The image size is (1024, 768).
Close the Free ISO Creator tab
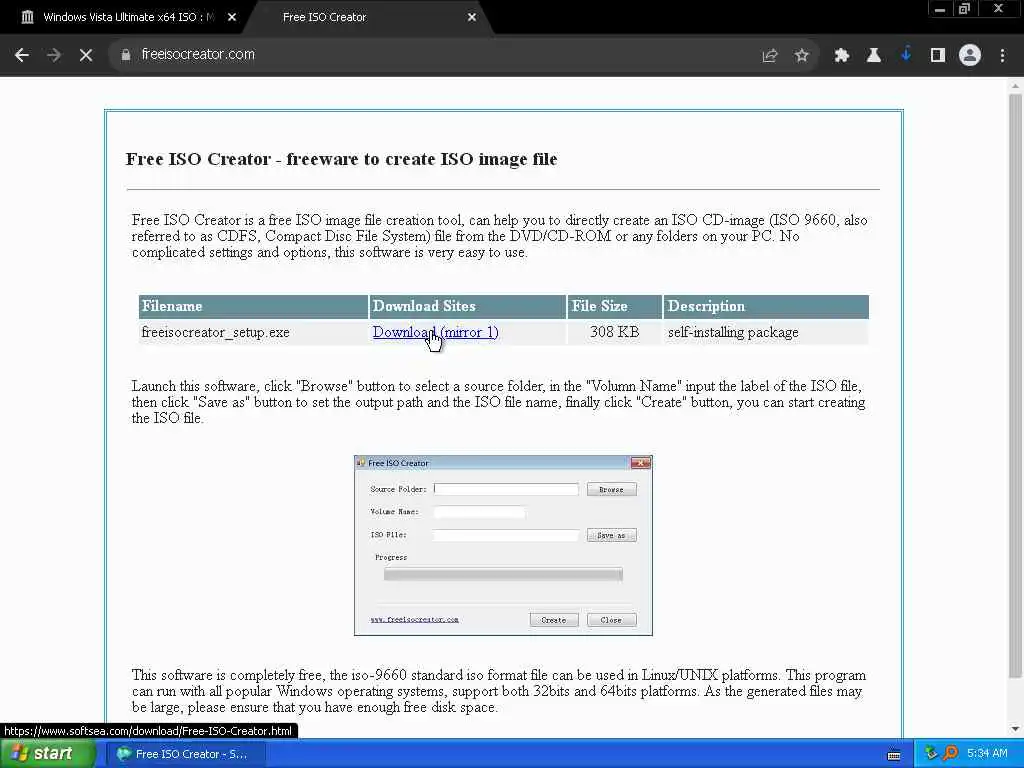tap(472, 18)
